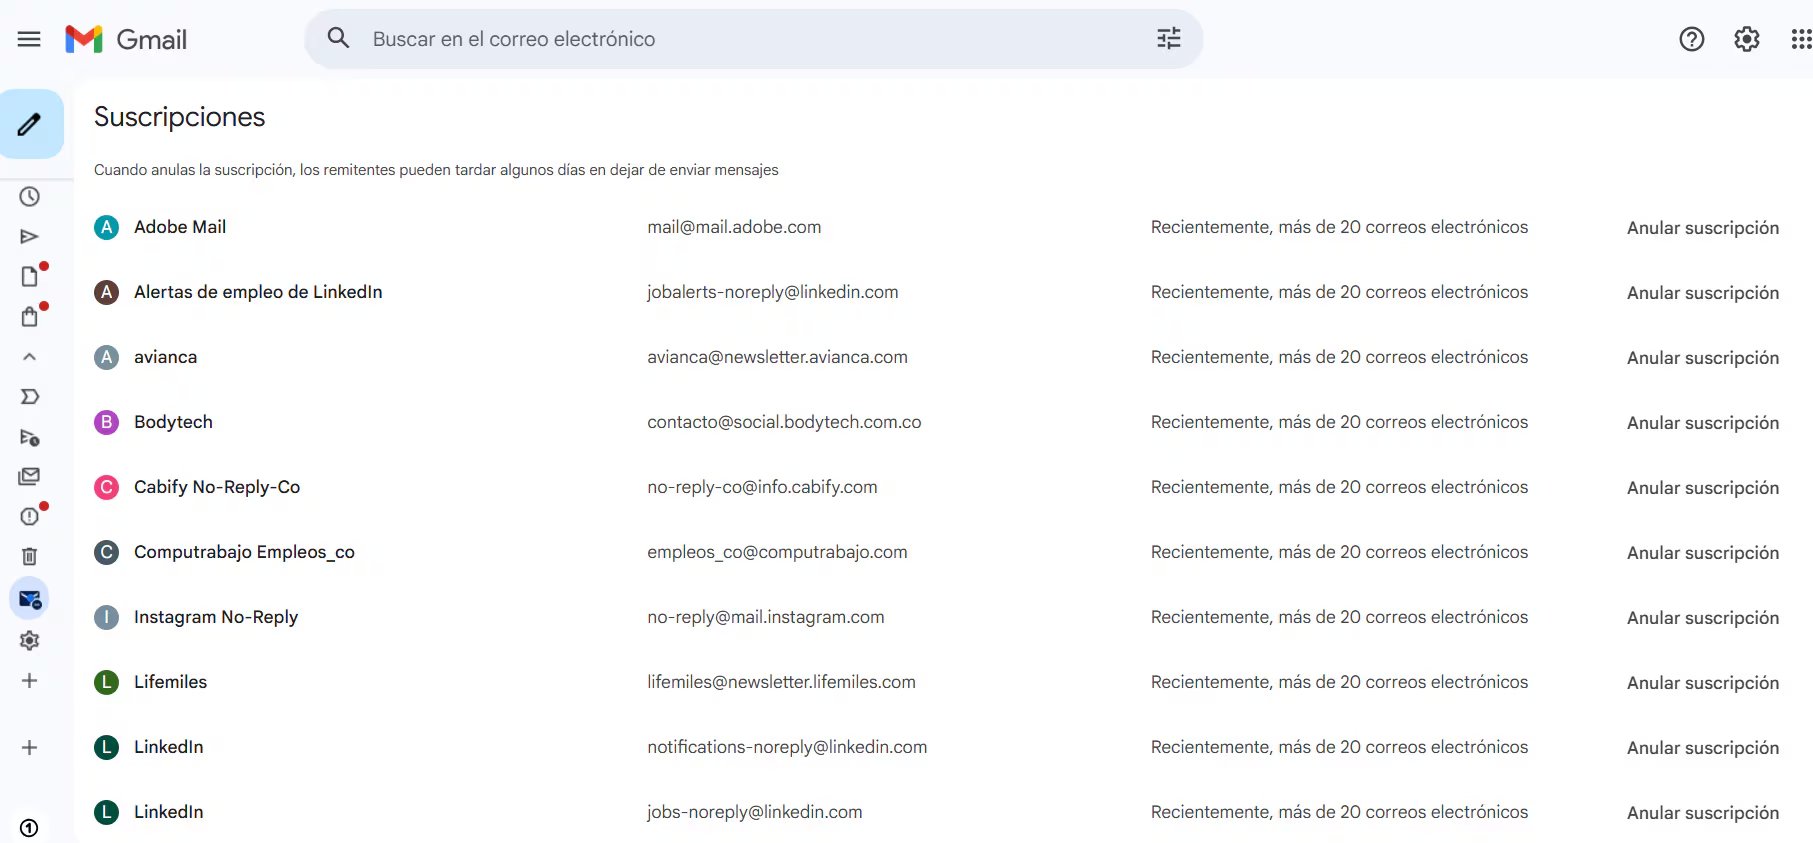Open Spam exclamation icon in sidebar

pos(30,516)
